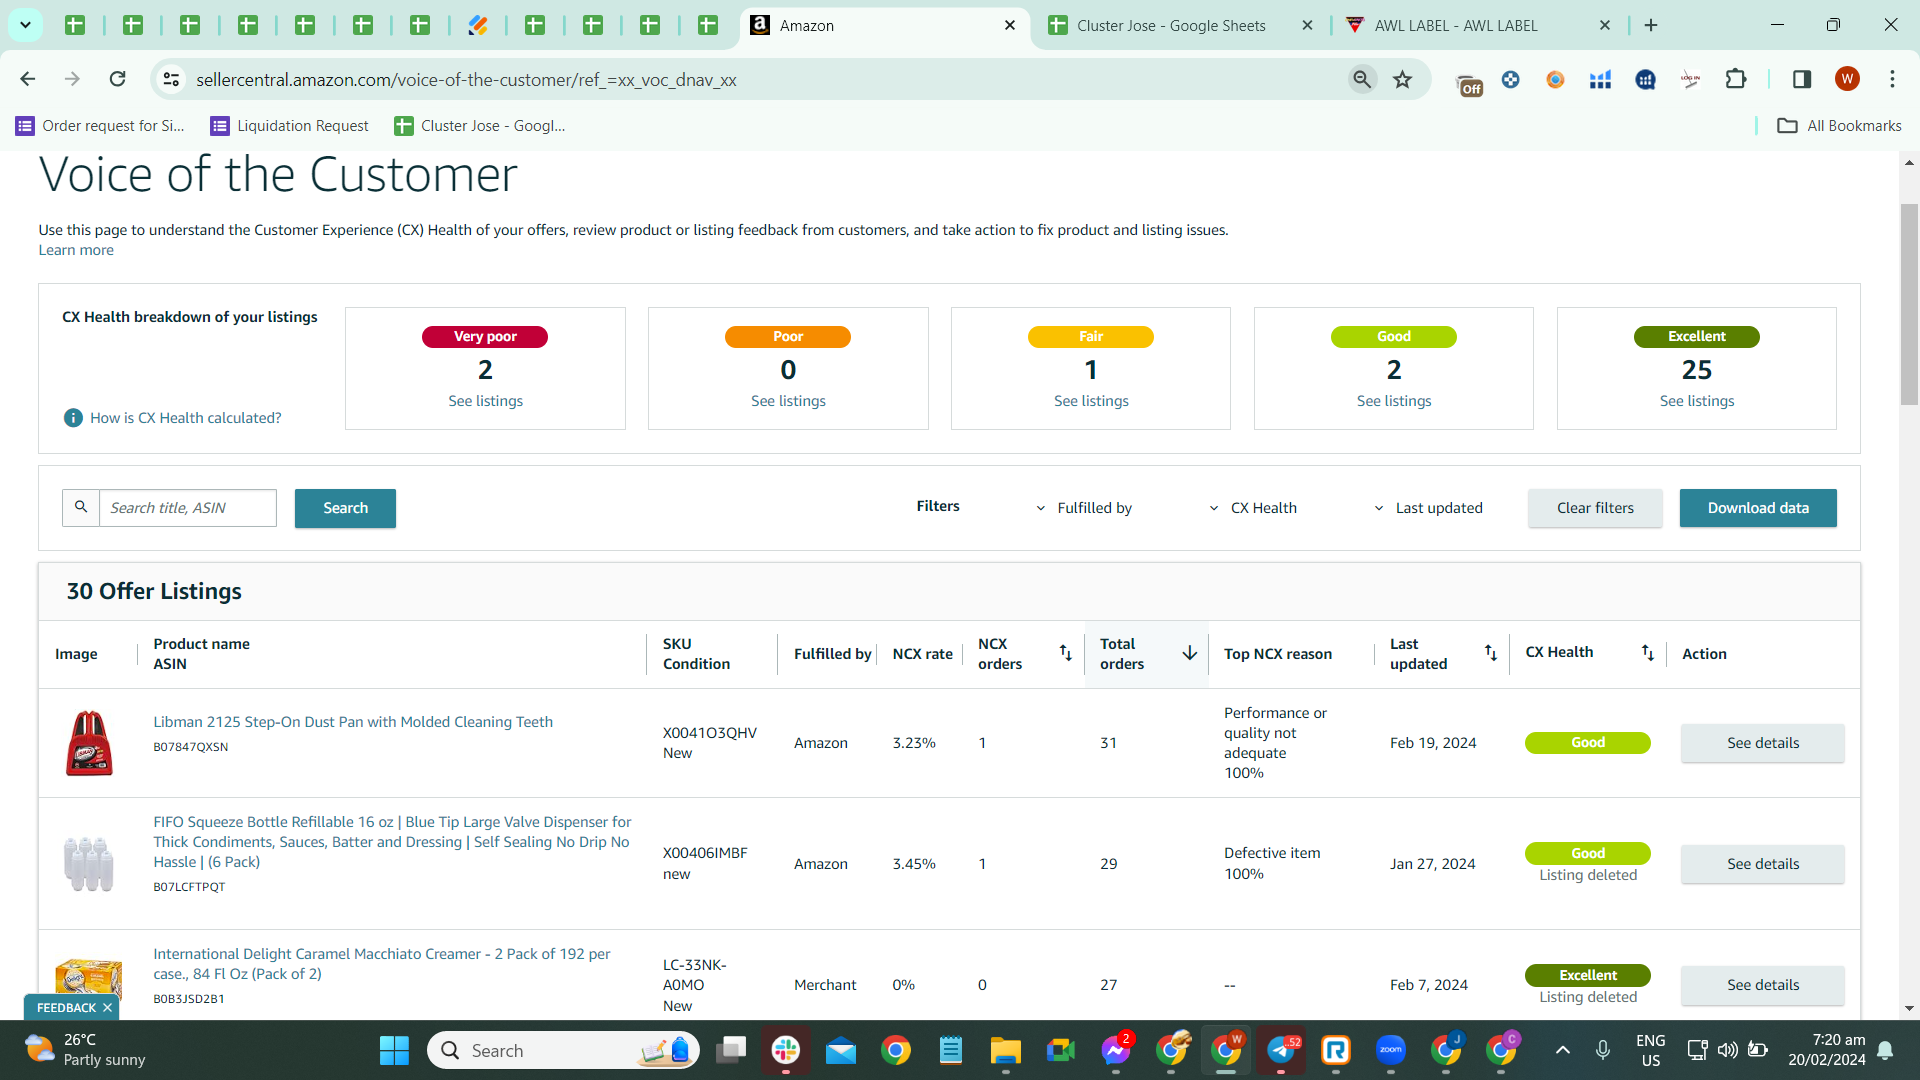Image resolution: width=1920 pixels, height=1080 pixels.
Task: Sort listings by NCX orders
Action: click(x=1065, y=653)
